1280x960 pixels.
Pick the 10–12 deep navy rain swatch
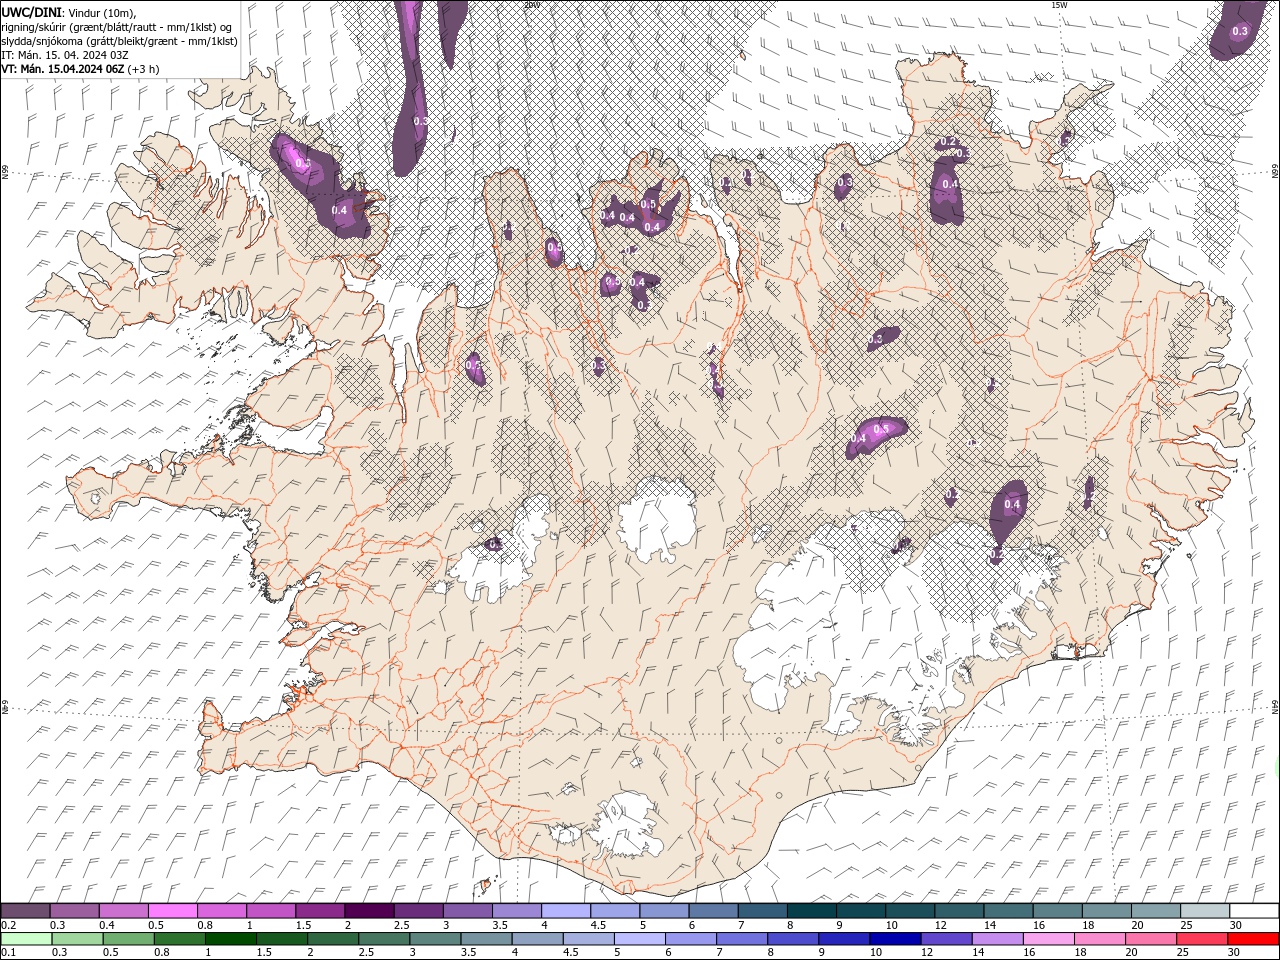[894, 939]
